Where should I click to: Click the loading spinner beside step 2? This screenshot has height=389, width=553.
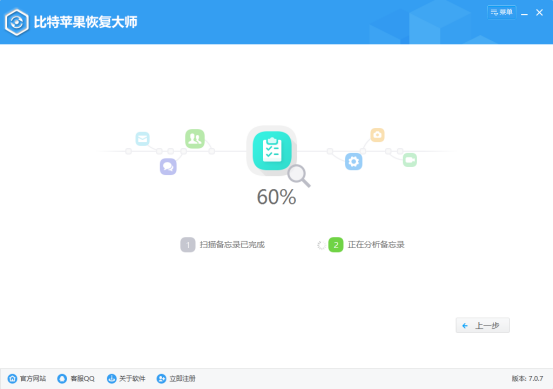[x=321, y=245]
